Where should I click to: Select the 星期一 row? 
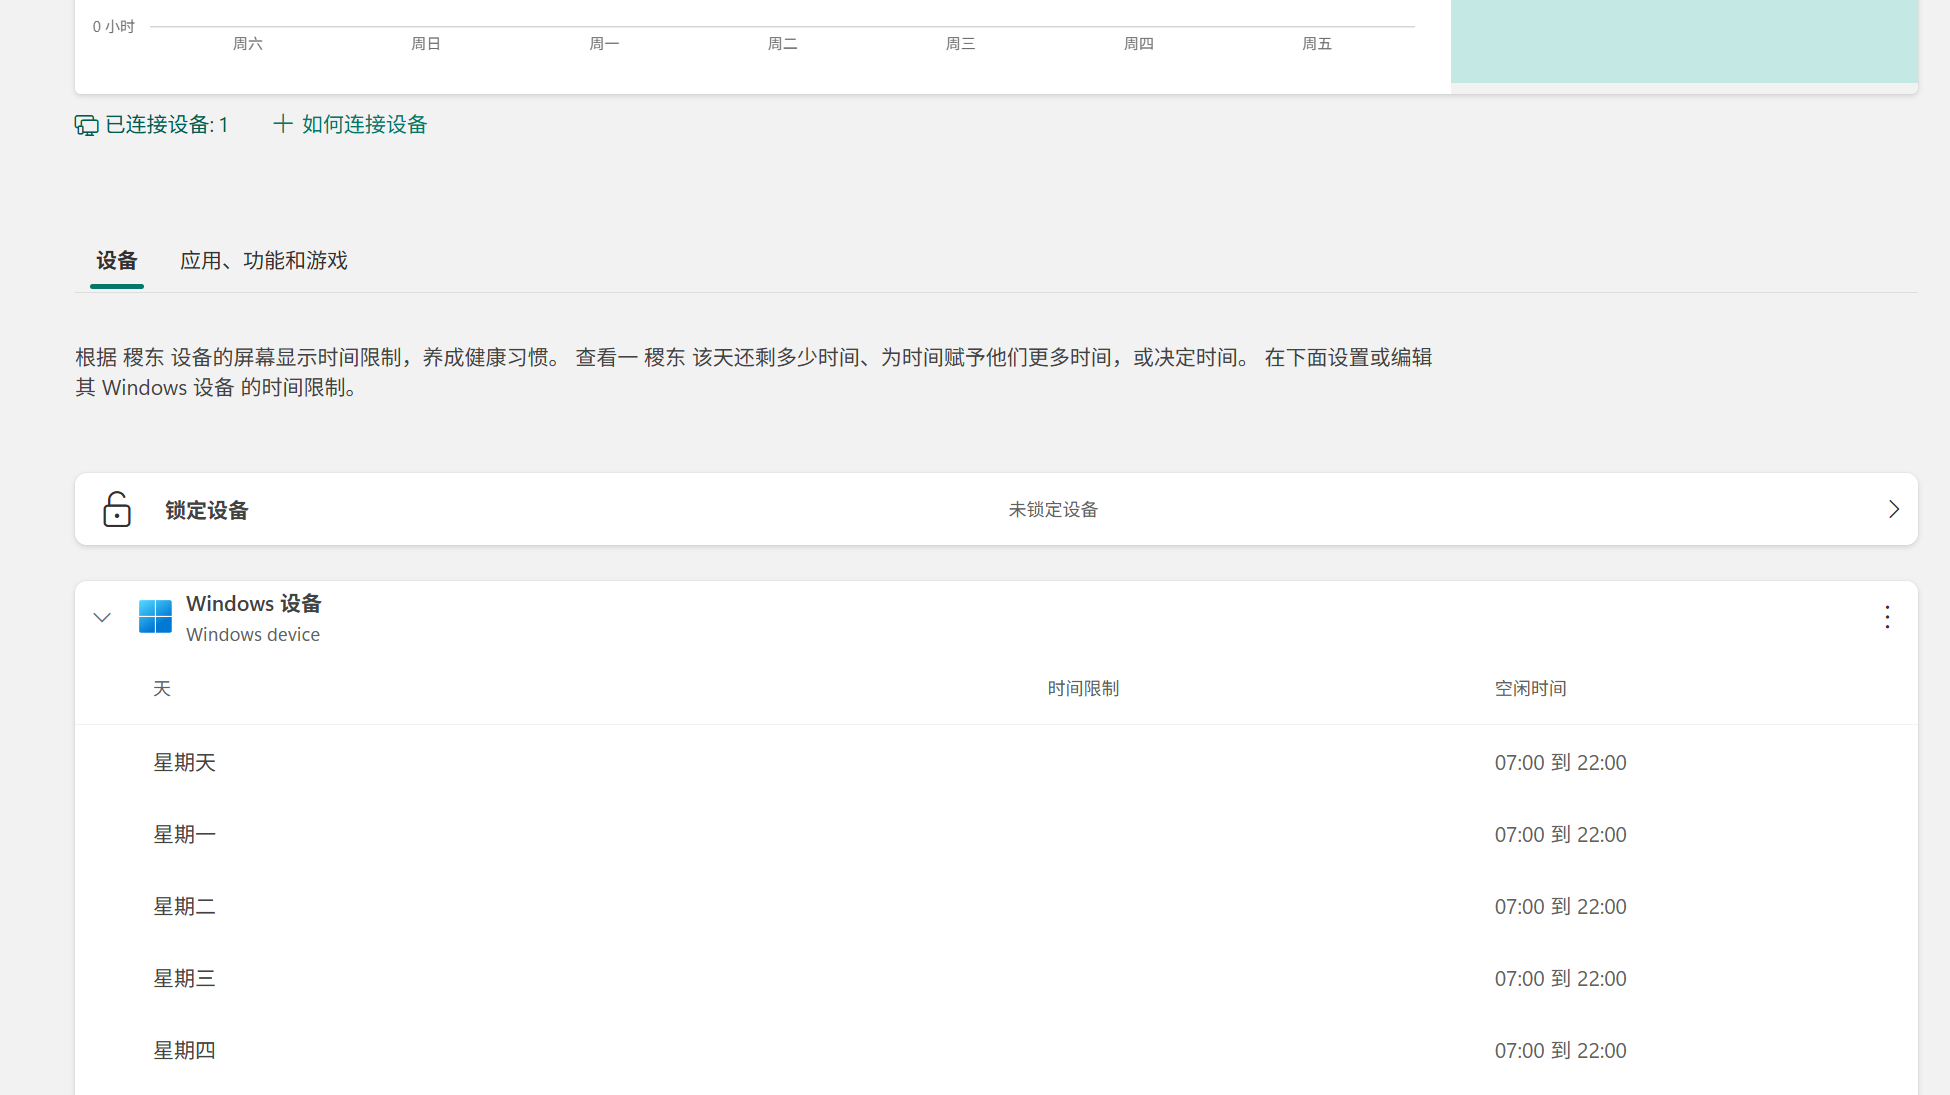996,834
